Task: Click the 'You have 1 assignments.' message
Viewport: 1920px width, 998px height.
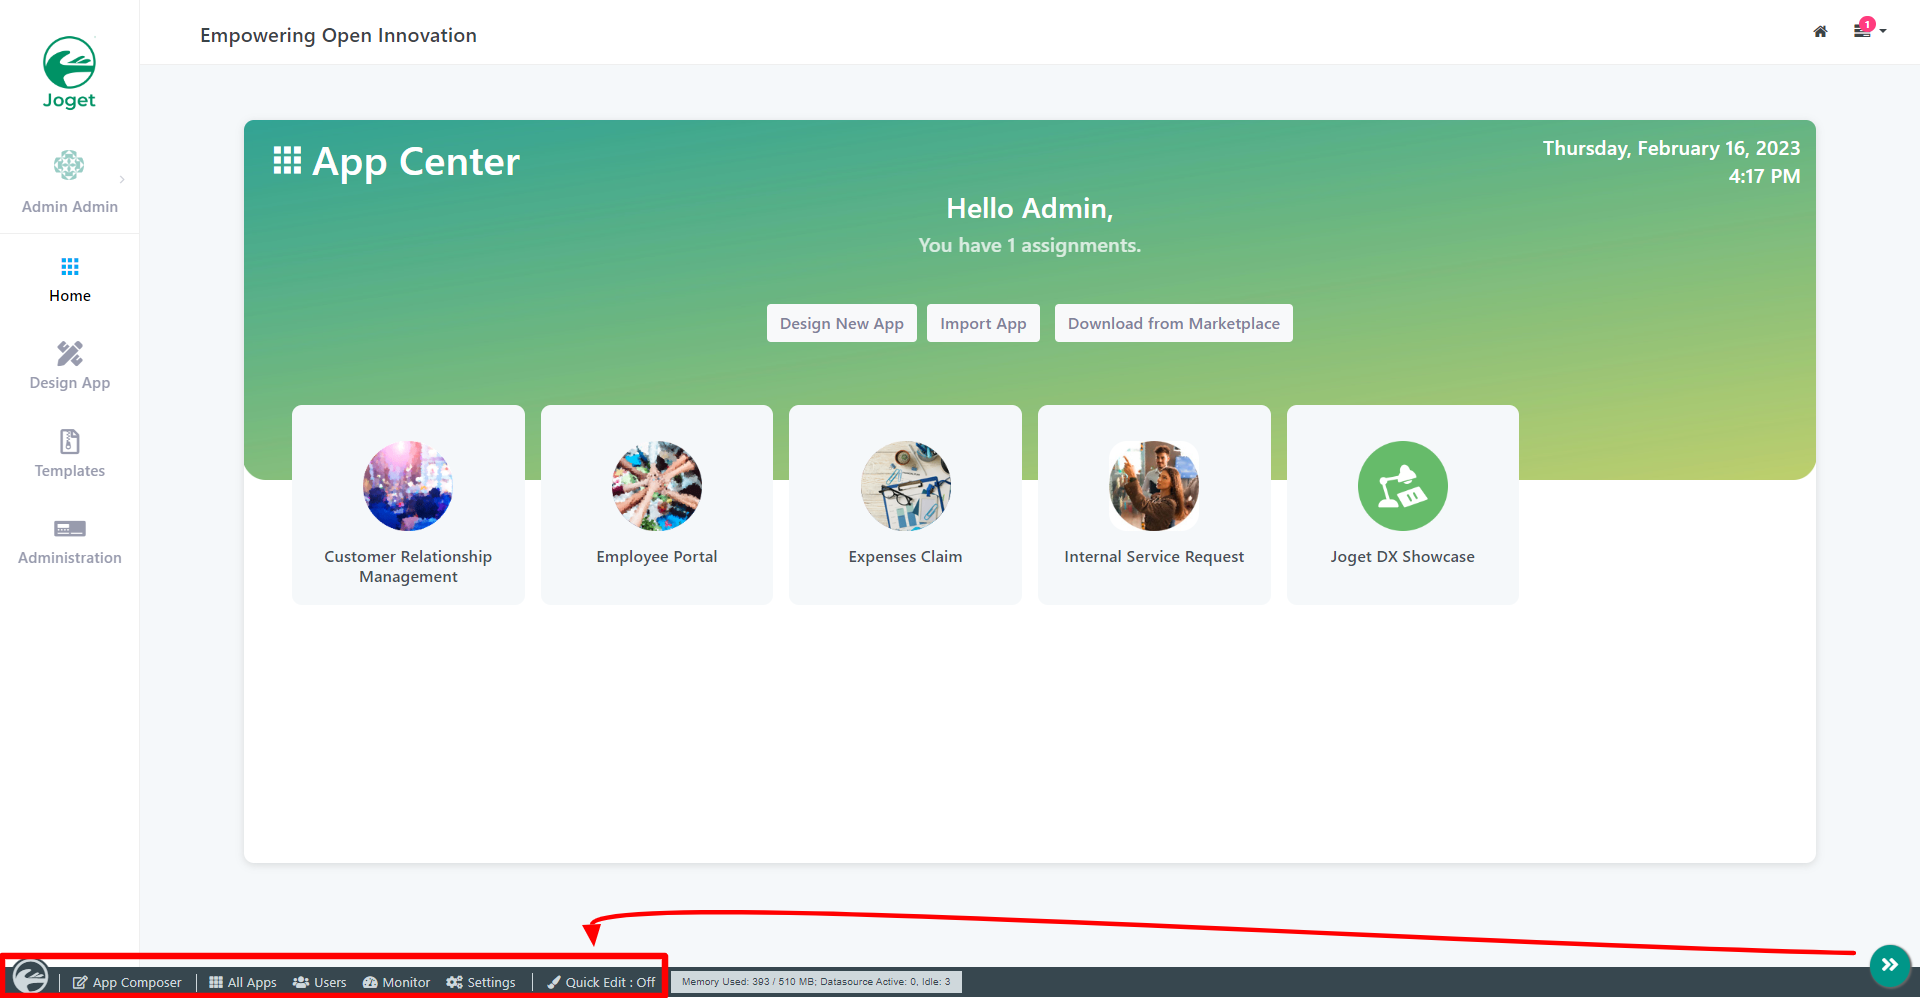Action: [x=1030, y=245]
